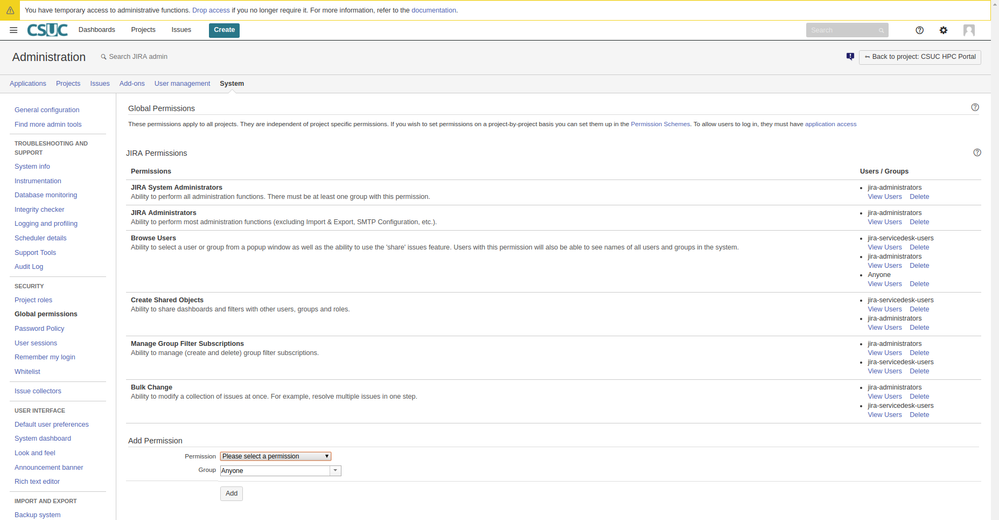Open the Permission select dropdown
Image resolution: width=999 pixels, height=520 pixels.
[276, 456]
